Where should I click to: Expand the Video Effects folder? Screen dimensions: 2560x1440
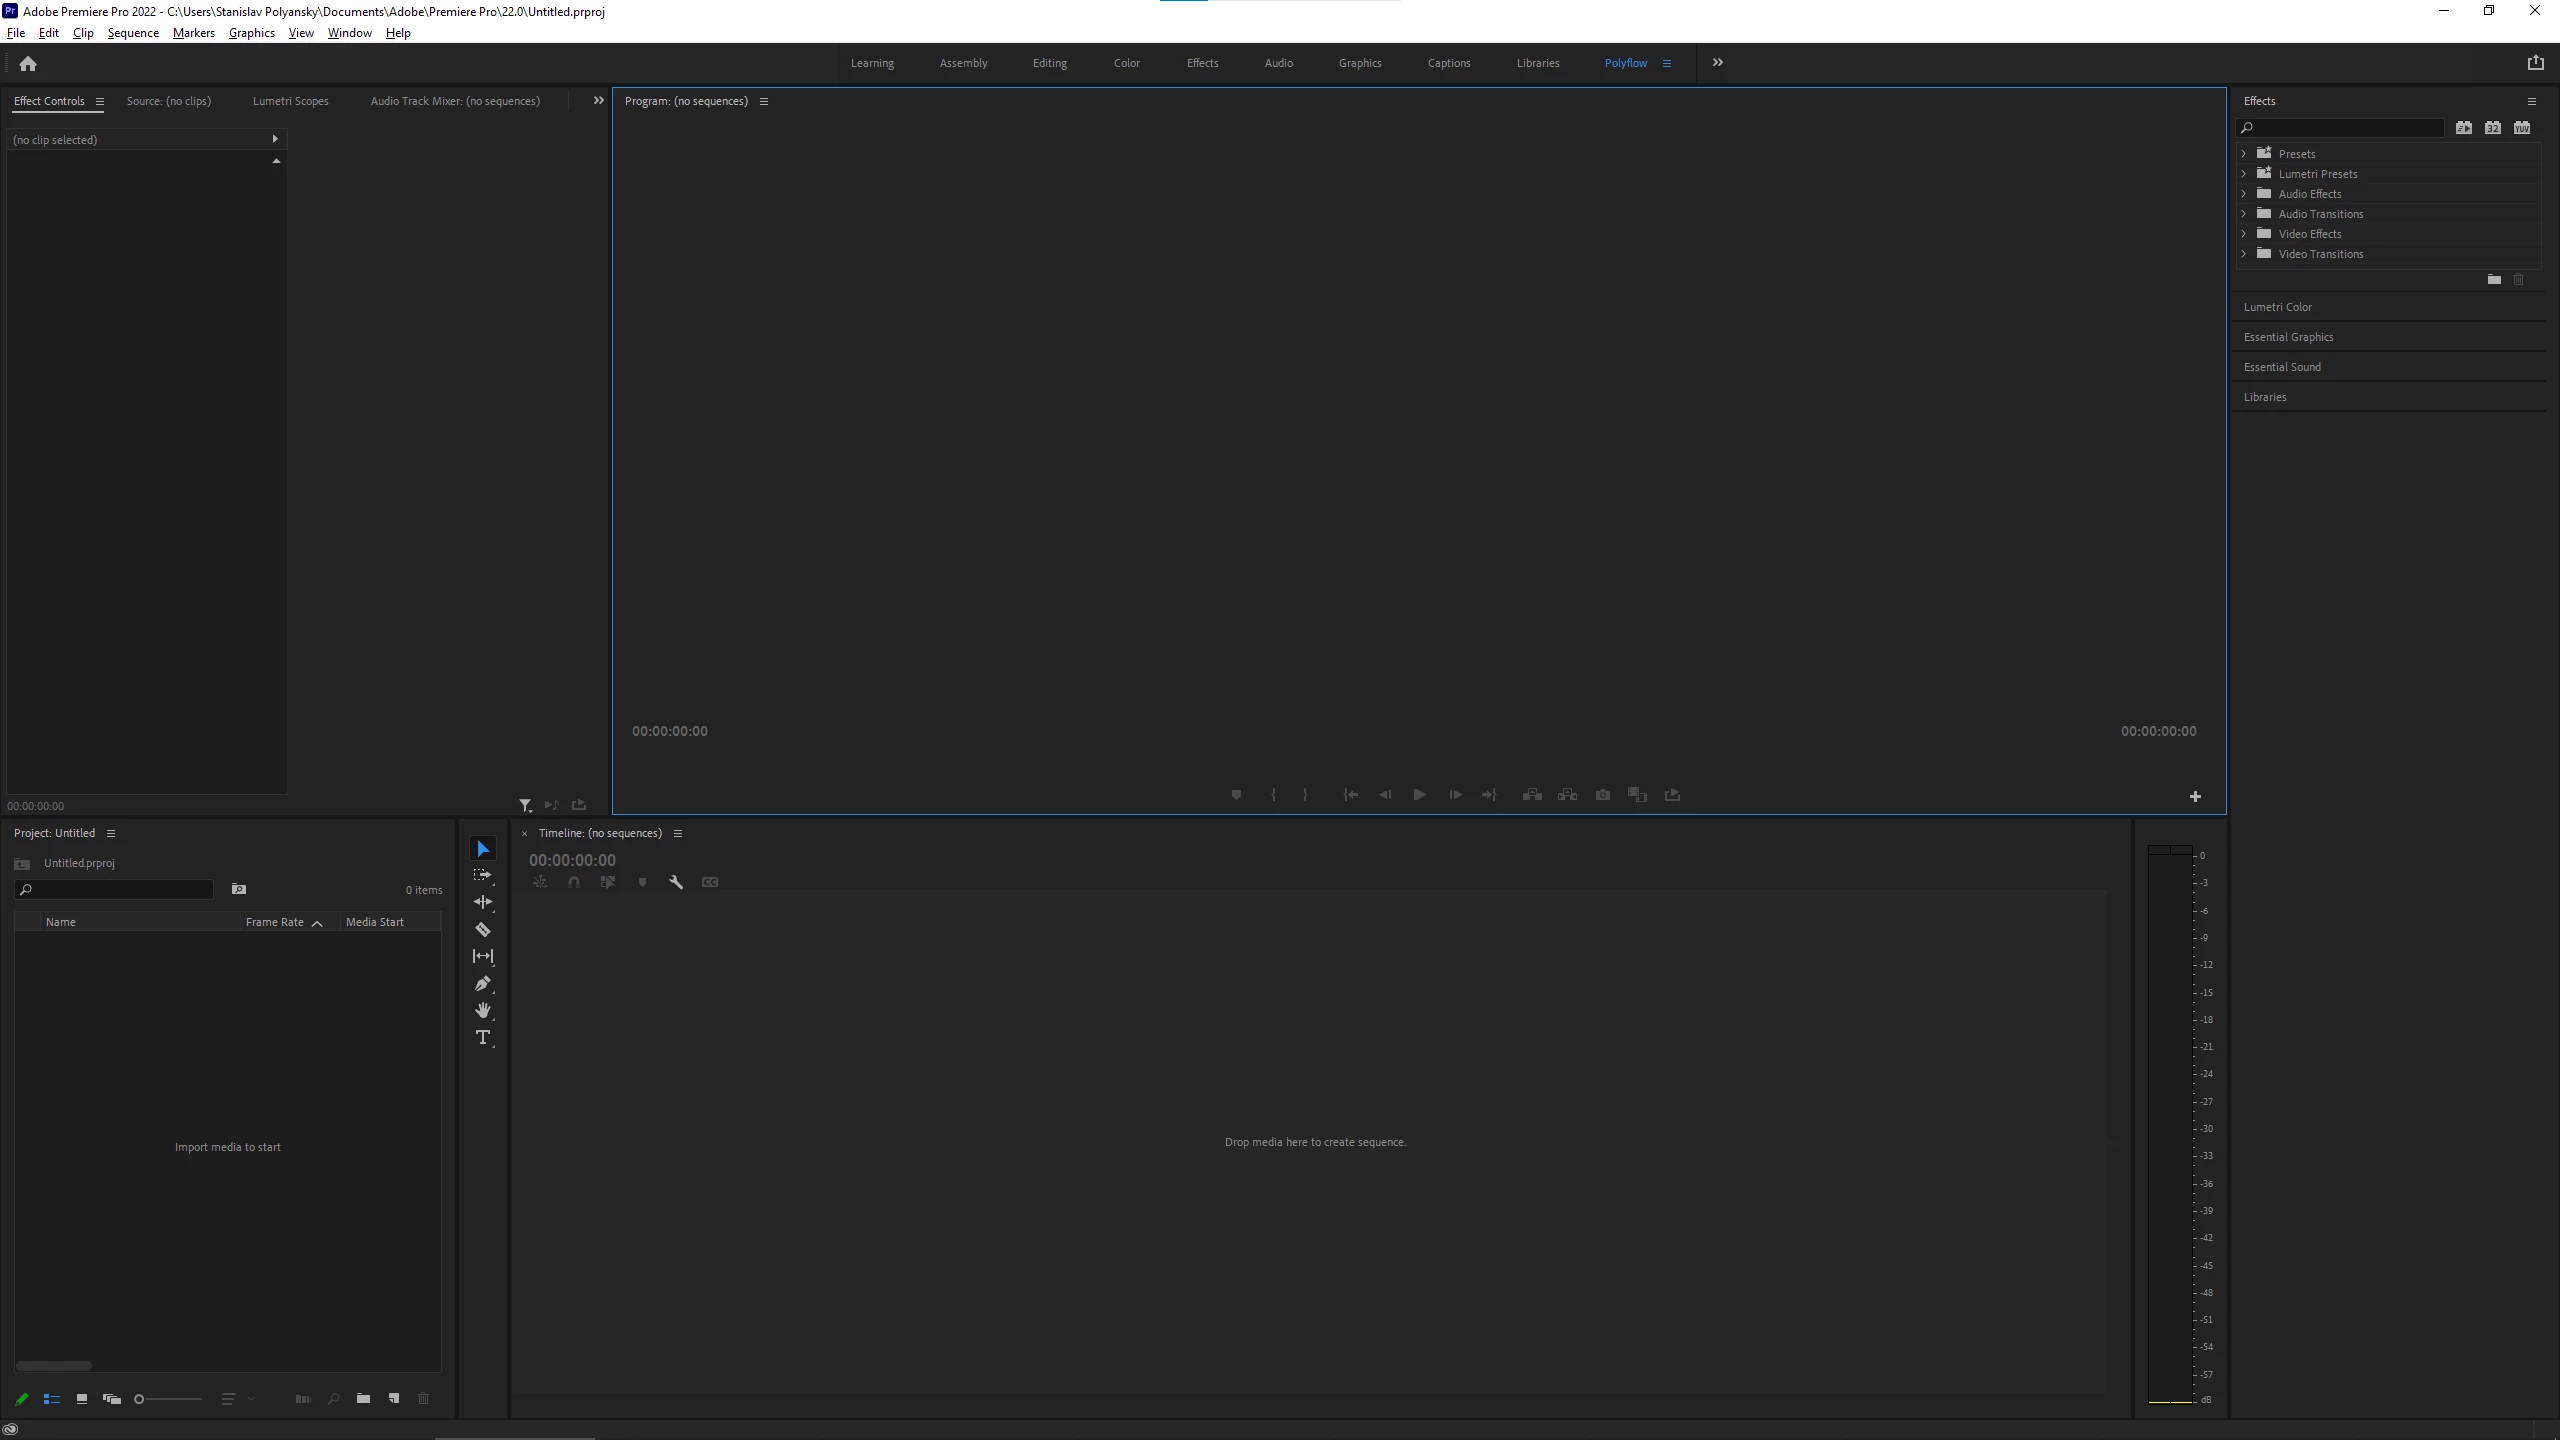tap(2244, 234)
